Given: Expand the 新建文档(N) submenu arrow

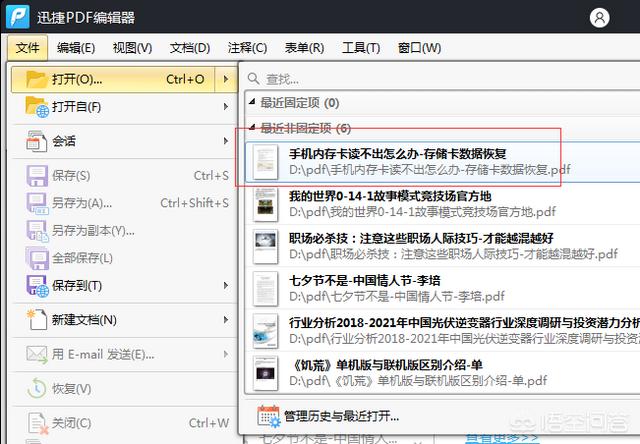Looking at the screenshot, I should click(x=226, y=320).
